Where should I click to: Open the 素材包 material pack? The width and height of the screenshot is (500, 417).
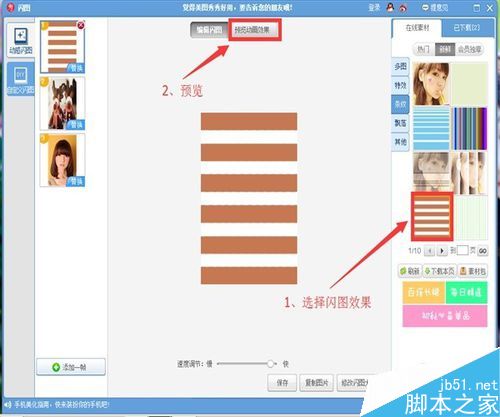(473, 271)
